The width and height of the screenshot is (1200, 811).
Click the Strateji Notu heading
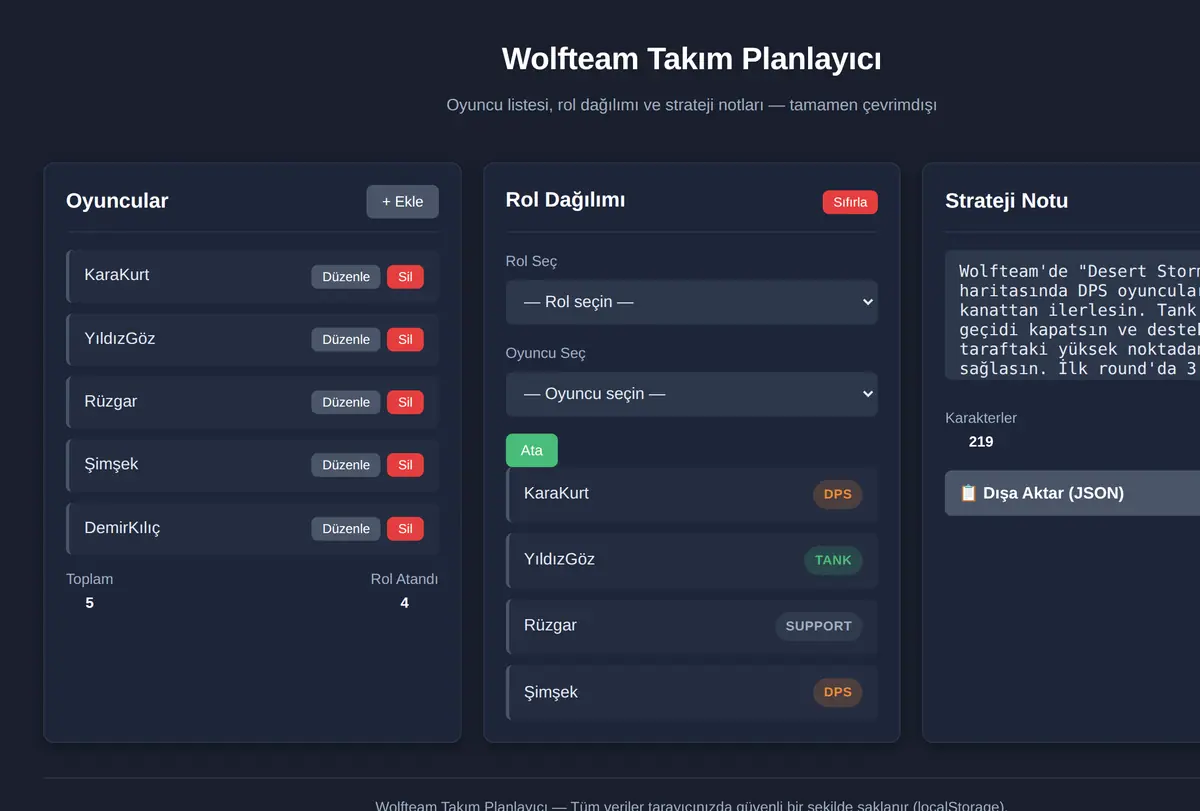[1006, 201]
